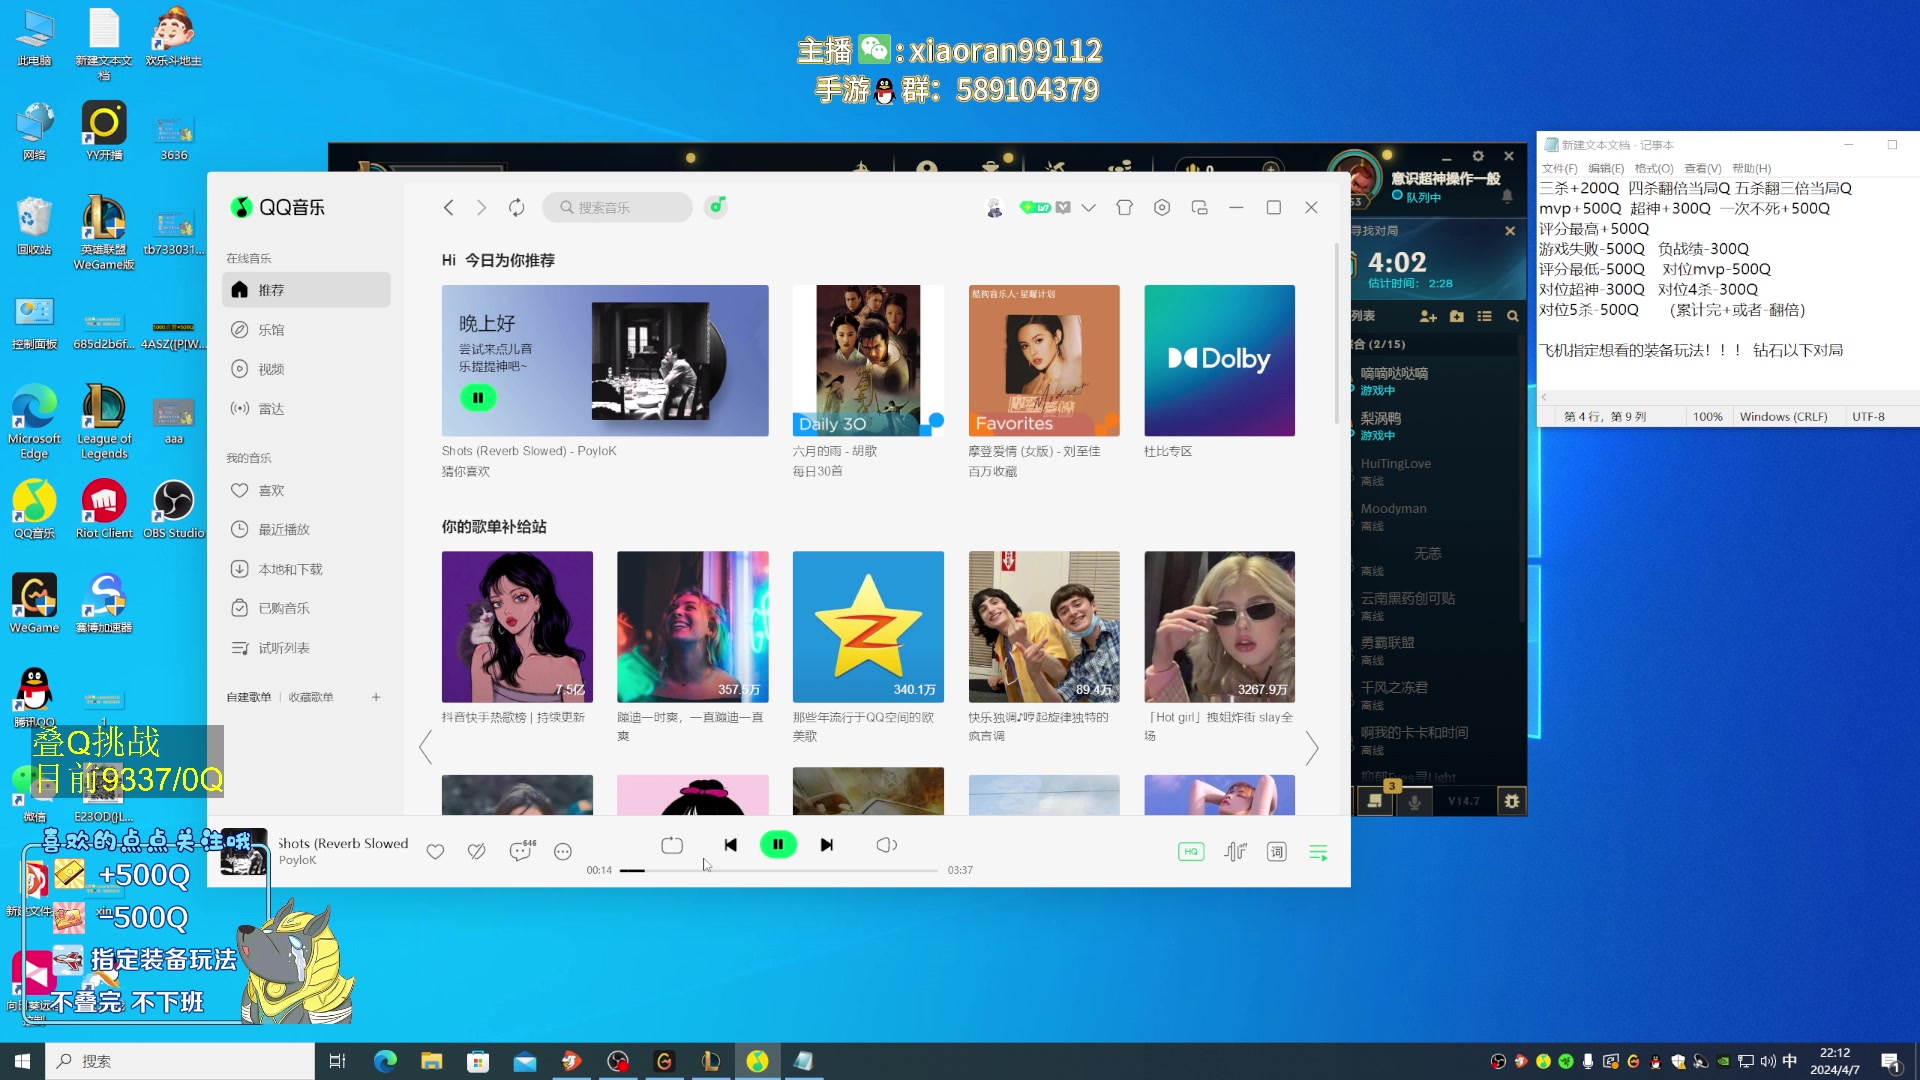
Task: Switch to 自建歌单 tab
Action: pos(248,697)
